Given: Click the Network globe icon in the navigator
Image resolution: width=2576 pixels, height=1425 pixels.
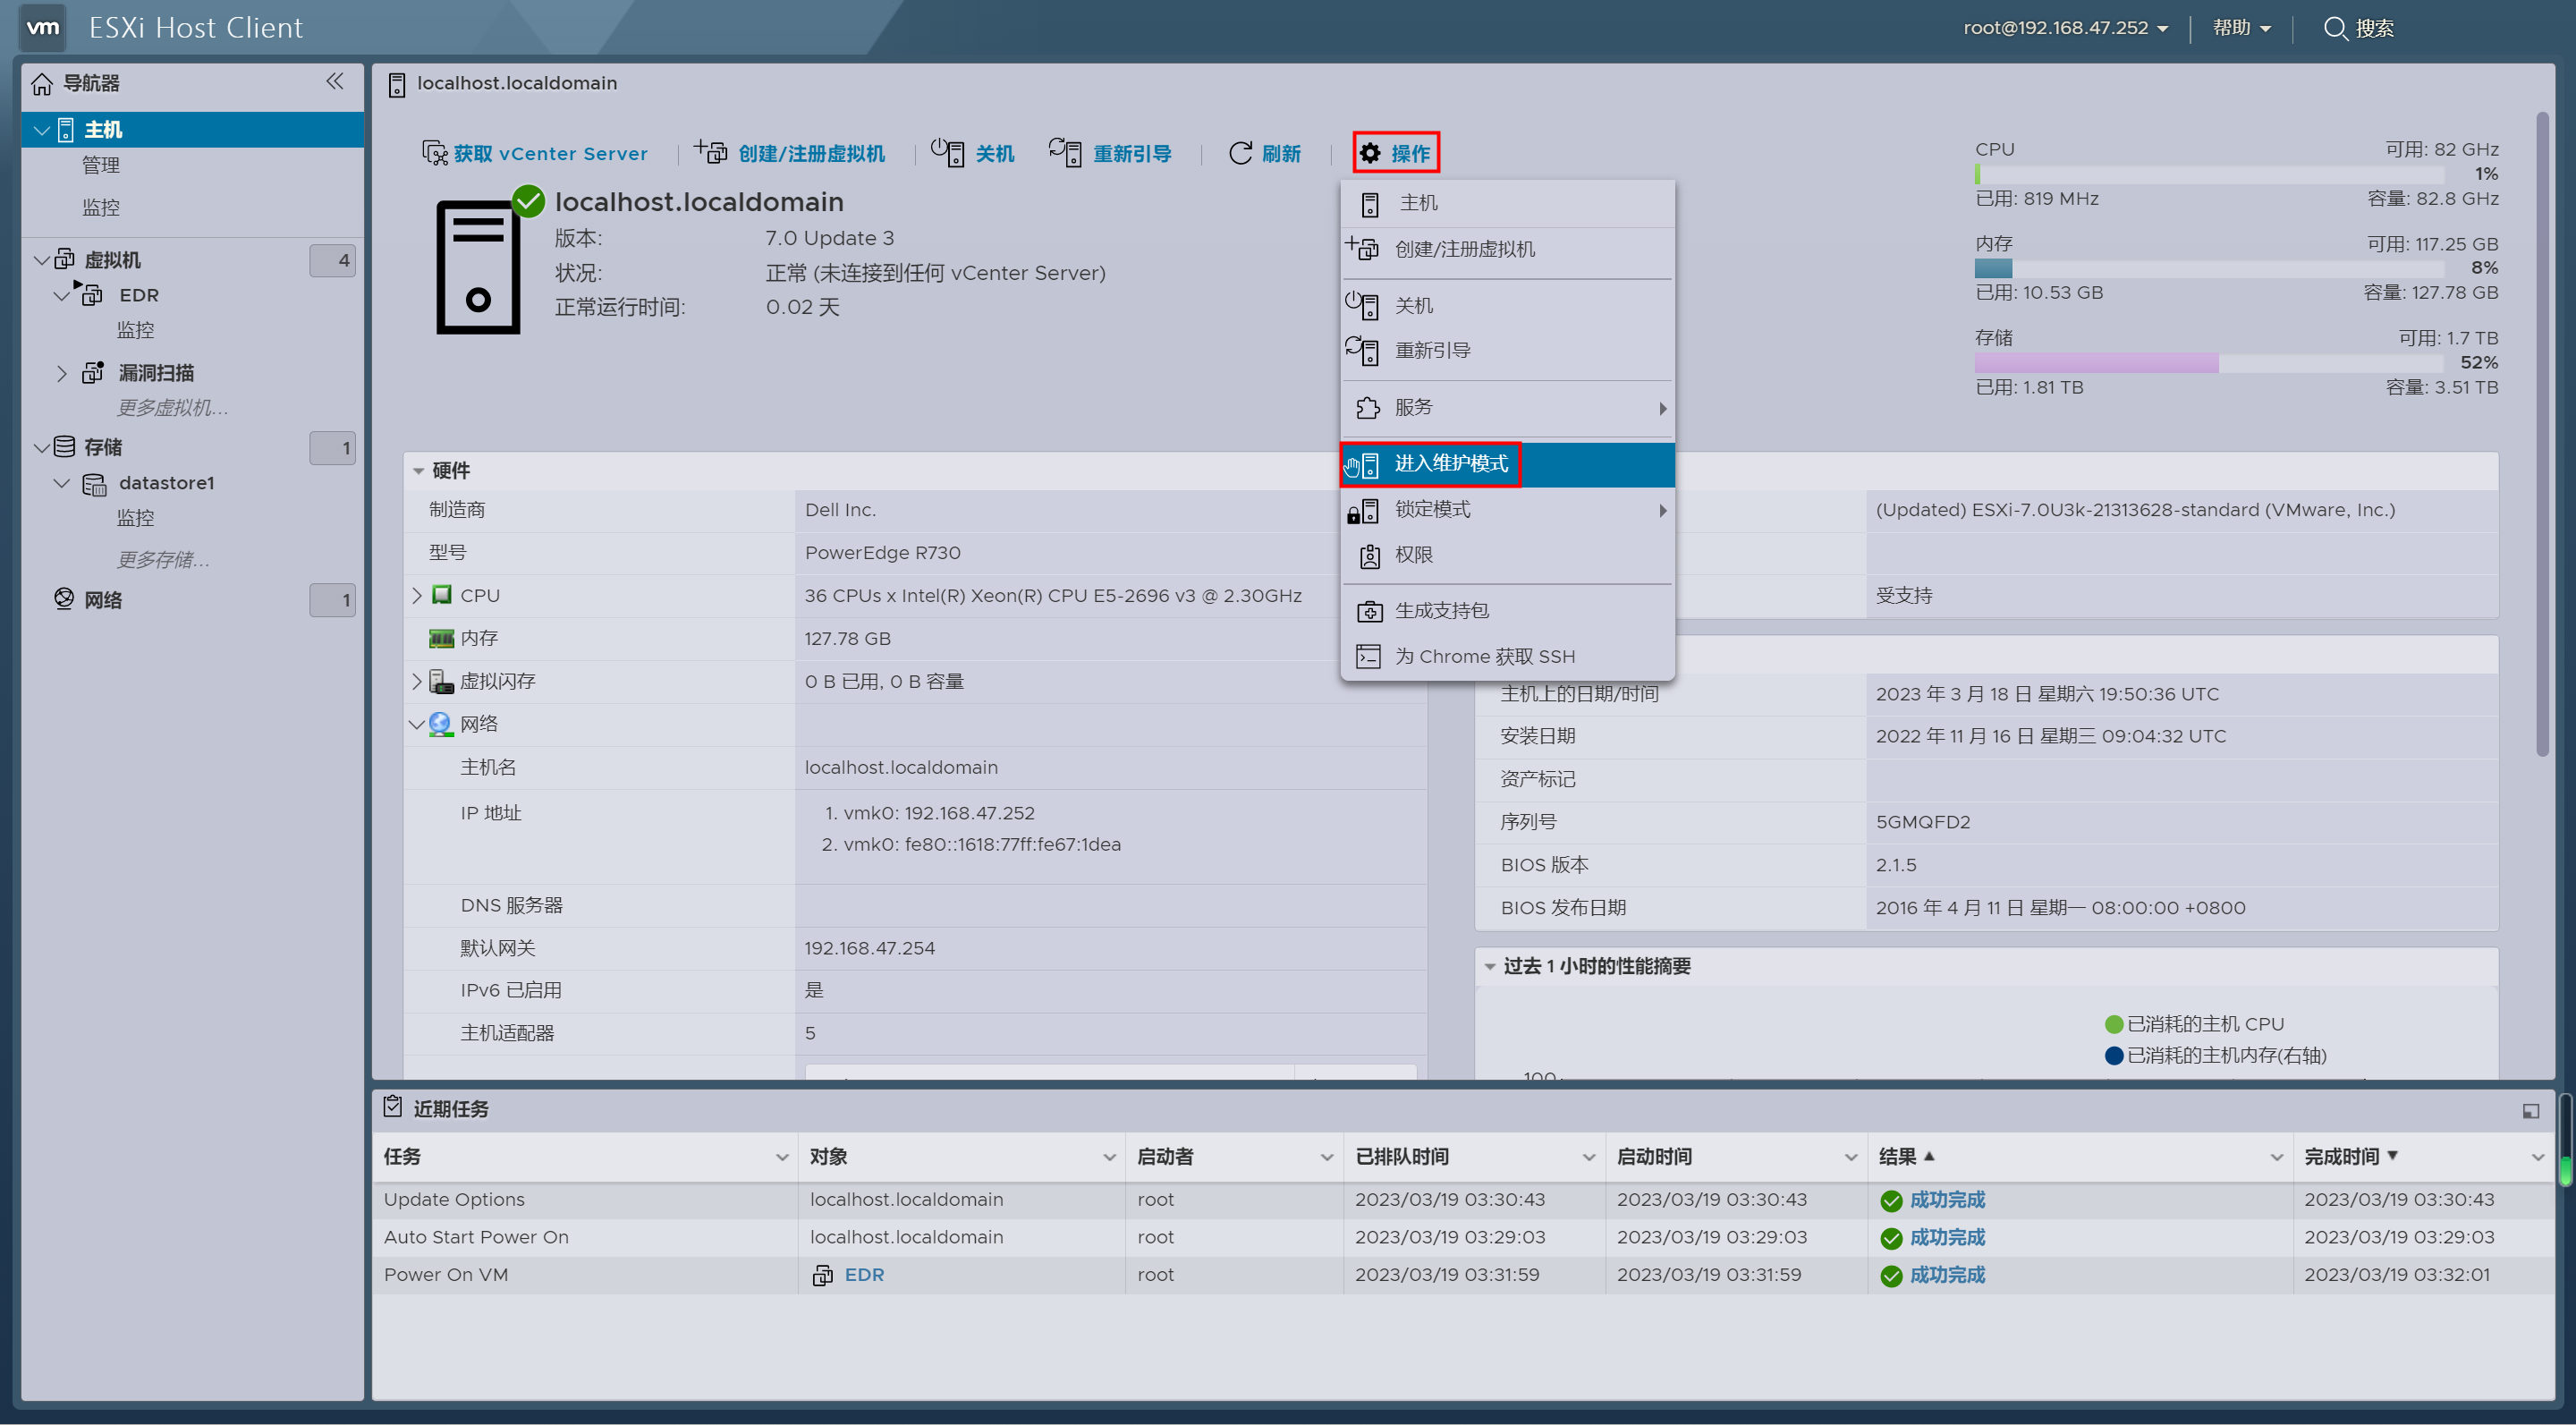Looking at the screenshot, I should pyautogui.click(x=64, y=599).
